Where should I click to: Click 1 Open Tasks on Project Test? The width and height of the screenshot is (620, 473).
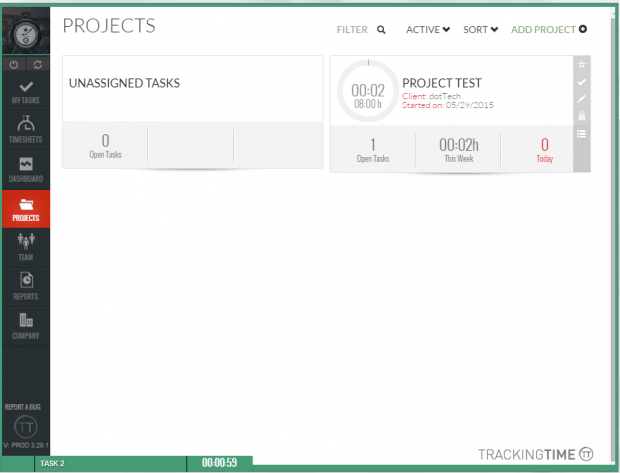point(373,150)
